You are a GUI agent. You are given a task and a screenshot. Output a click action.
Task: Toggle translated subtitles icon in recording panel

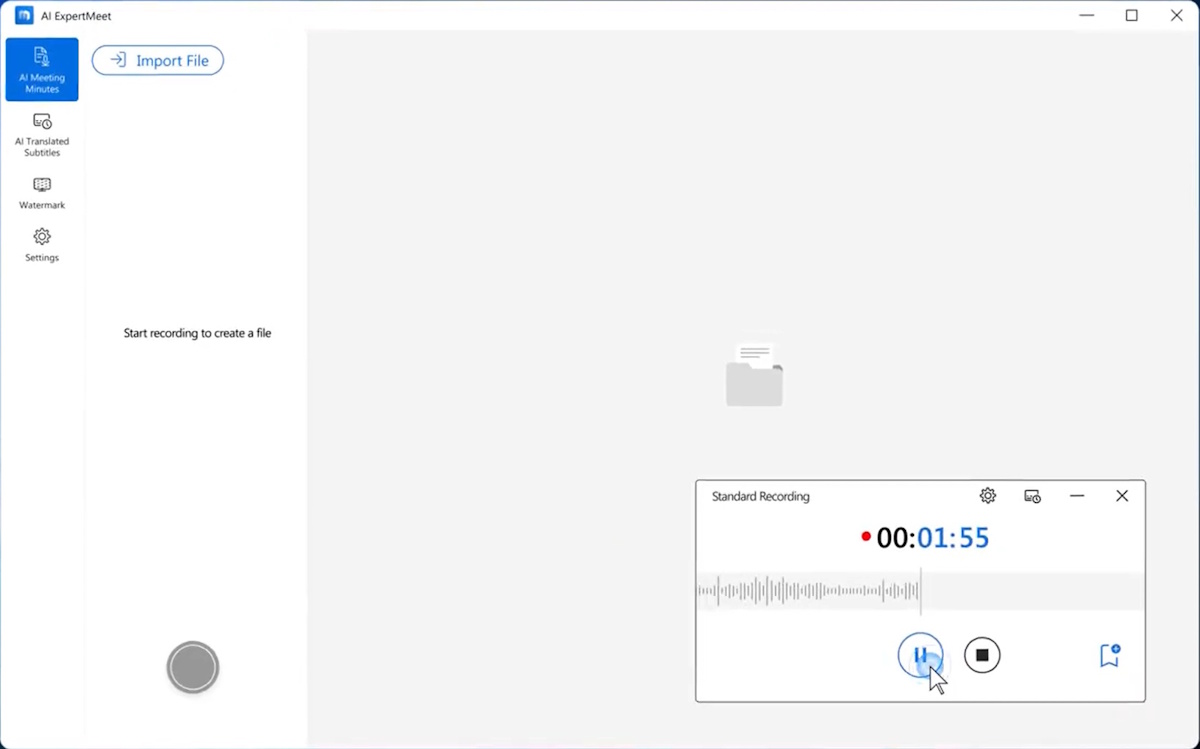[x=1033, y=496]
